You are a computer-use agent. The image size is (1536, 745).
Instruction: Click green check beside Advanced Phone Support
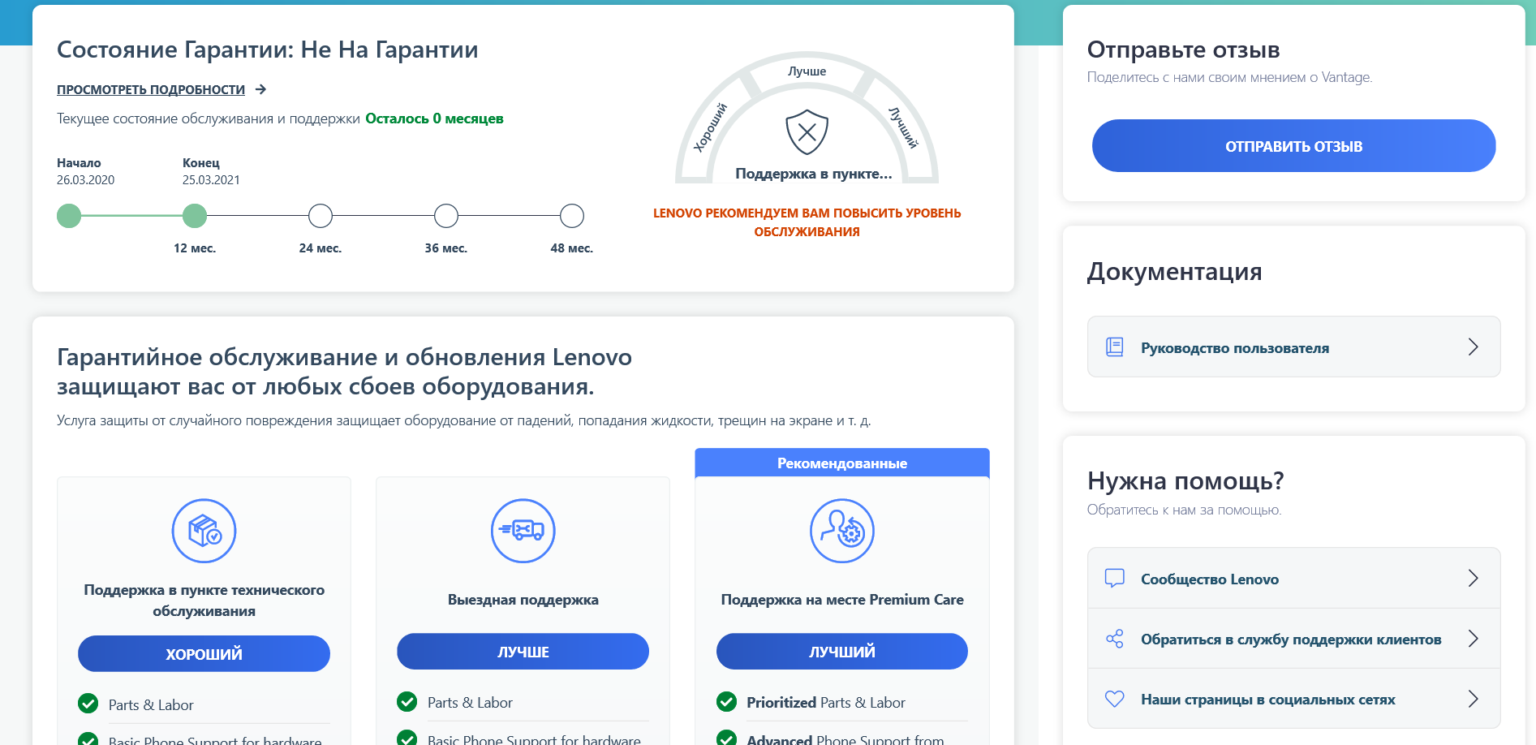[726, 738]
